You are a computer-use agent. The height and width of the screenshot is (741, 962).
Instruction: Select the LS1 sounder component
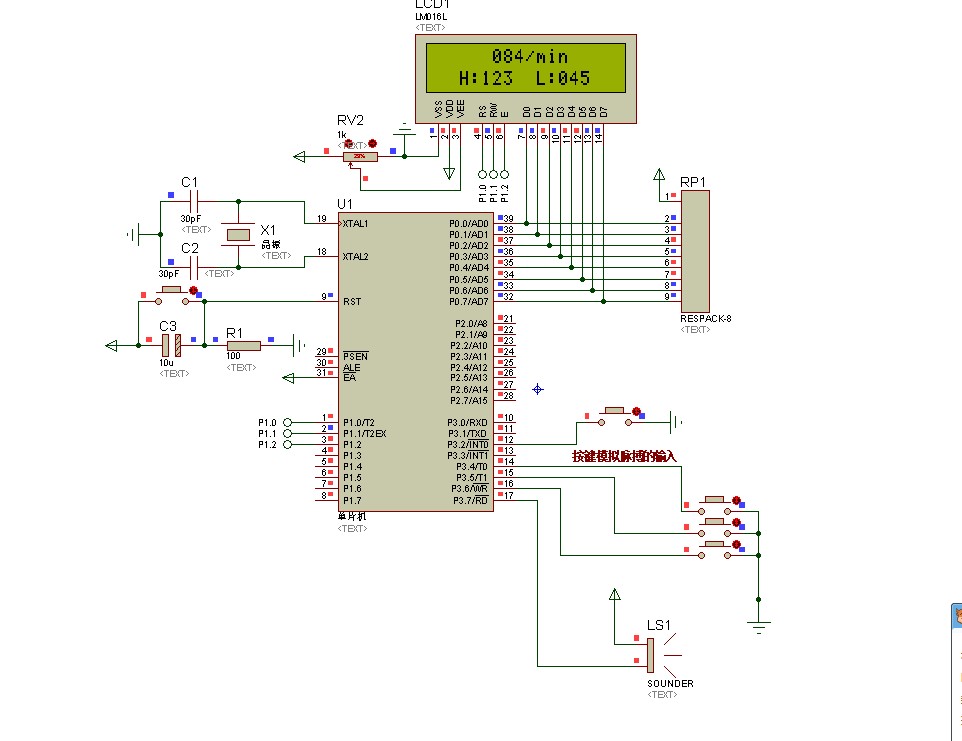(x=651, y=655)
